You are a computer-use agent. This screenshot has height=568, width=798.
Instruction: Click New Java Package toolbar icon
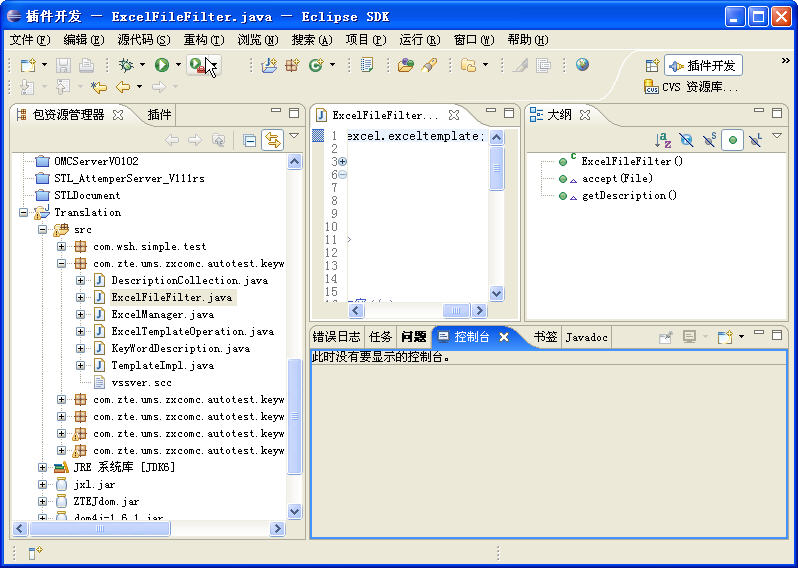[x=292, y=65]
